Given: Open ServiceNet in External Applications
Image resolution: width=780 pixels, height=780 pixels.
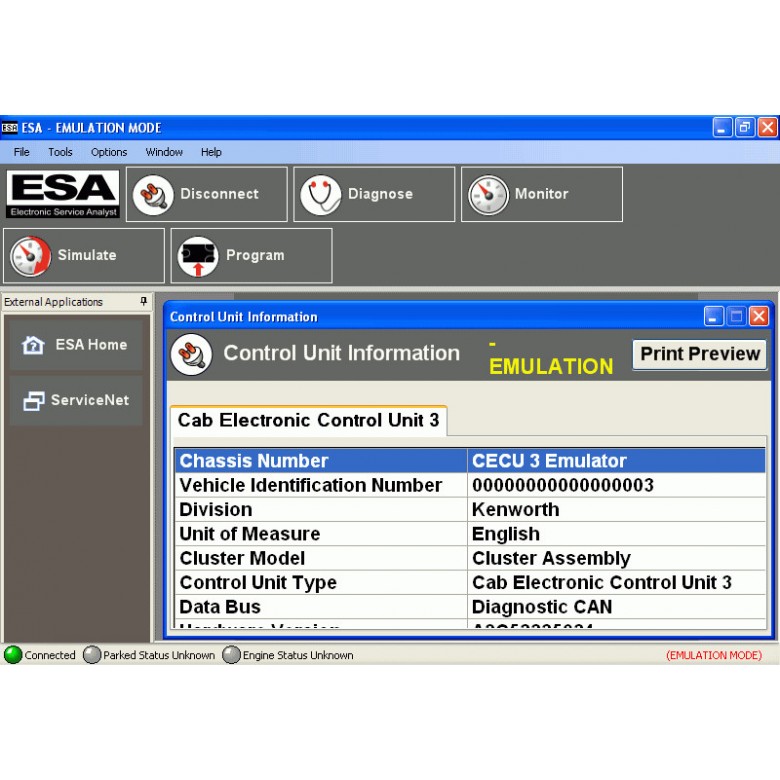Looking at the screenshot, I should click(x=76, y=400).
